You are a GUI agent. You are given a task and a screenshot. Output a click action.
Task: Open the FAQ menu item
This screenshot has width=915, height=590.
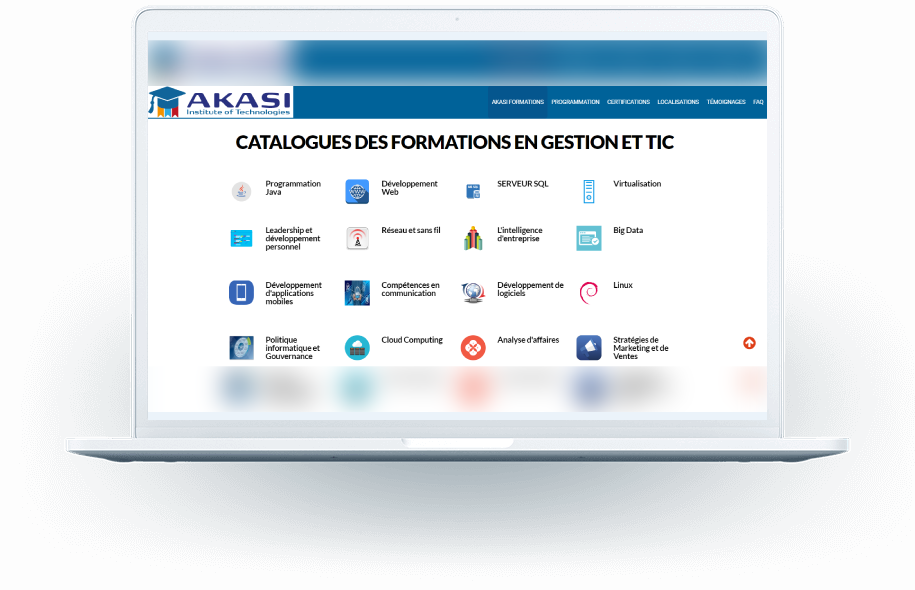click(758, 102)
